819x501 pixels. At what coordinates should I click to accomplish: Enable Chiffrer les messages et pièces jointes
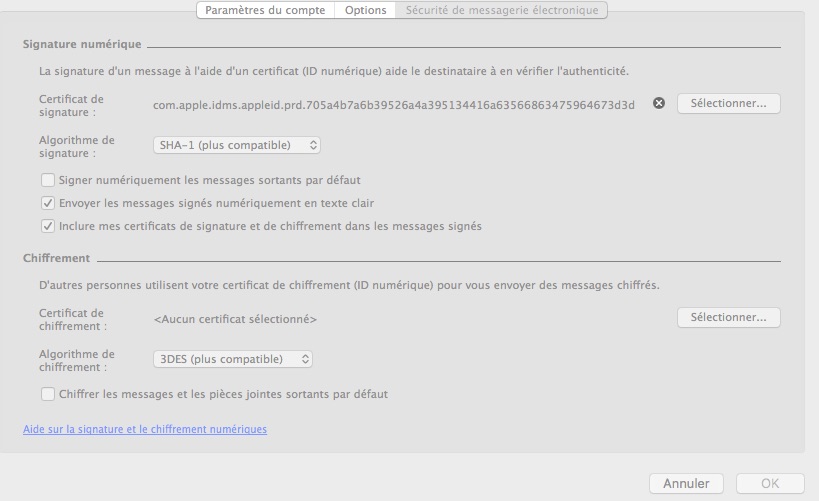tap(48, 394)
